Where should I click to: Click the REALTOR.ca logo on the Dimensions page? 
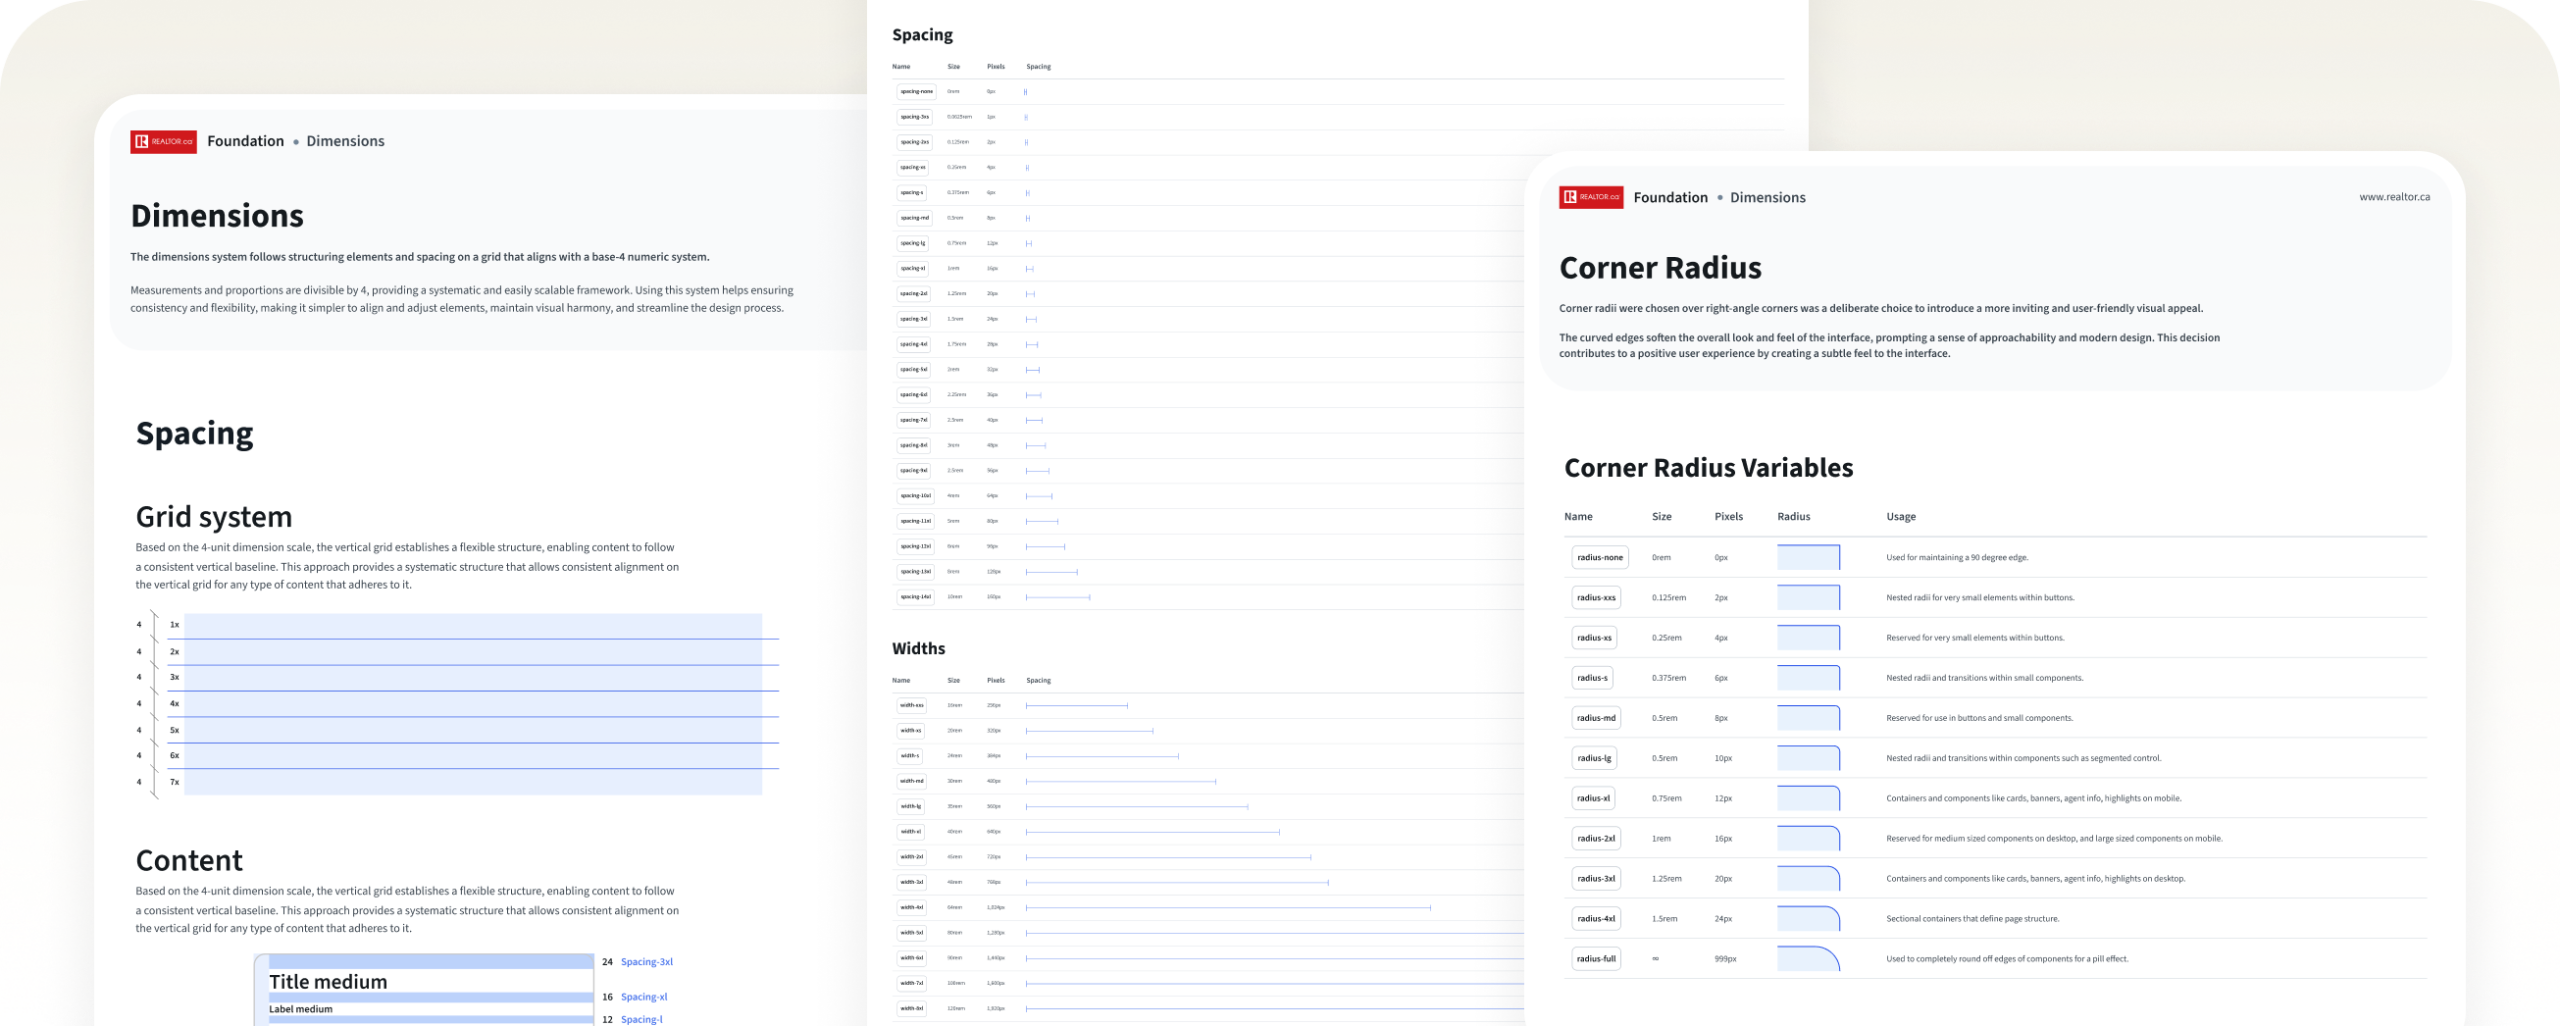[163, 141]
